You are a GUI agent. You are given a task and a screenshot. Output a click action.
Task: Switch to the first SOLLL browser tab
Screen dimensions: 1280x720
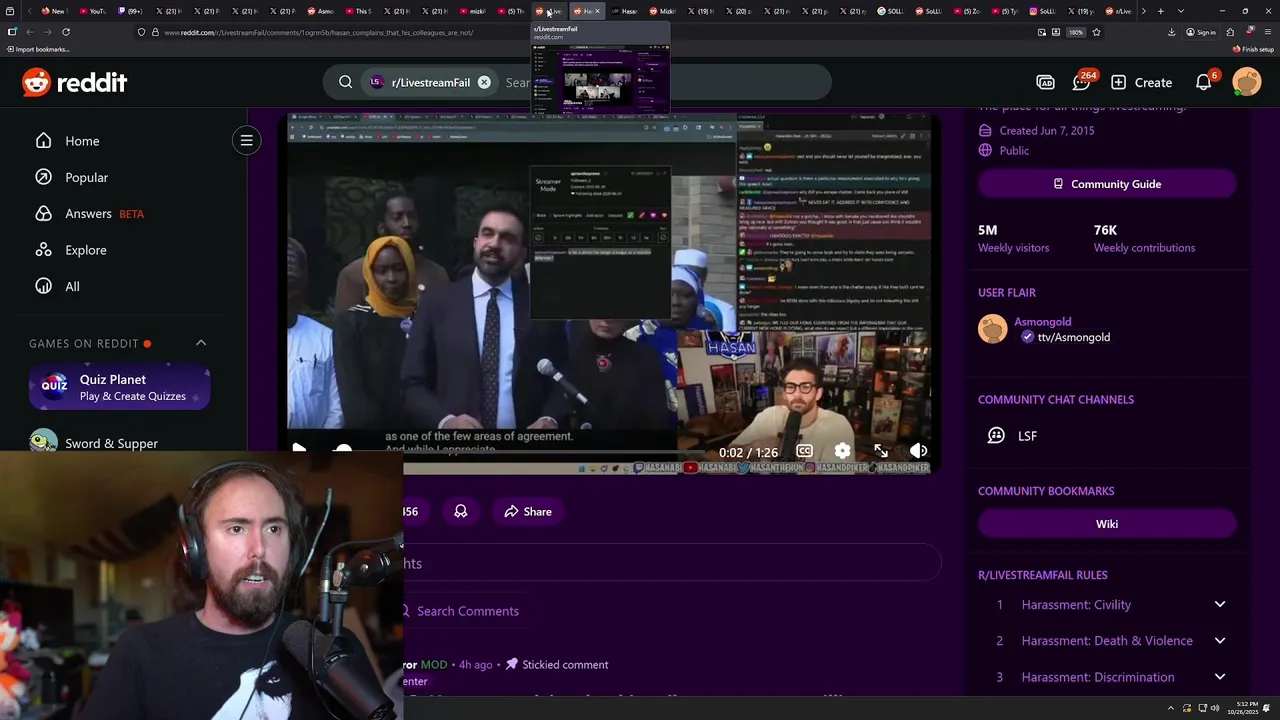pyautogui.click(x=891, y=11)
